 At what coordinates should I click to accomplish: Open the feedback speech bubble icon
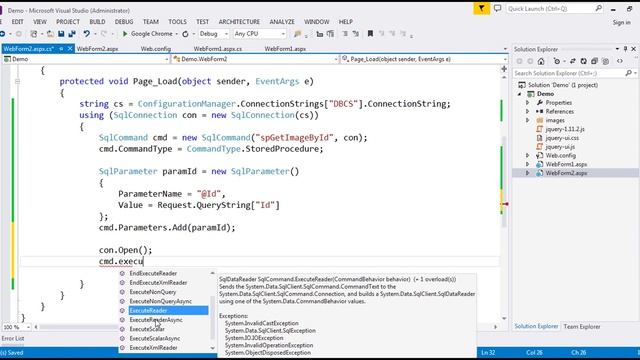[497, 8]
